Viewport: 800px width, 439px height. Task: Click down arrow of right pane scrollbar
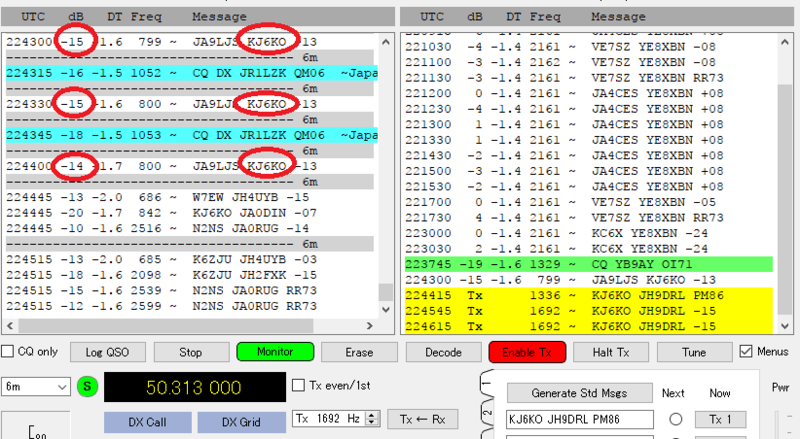click(x=785, y=326)
